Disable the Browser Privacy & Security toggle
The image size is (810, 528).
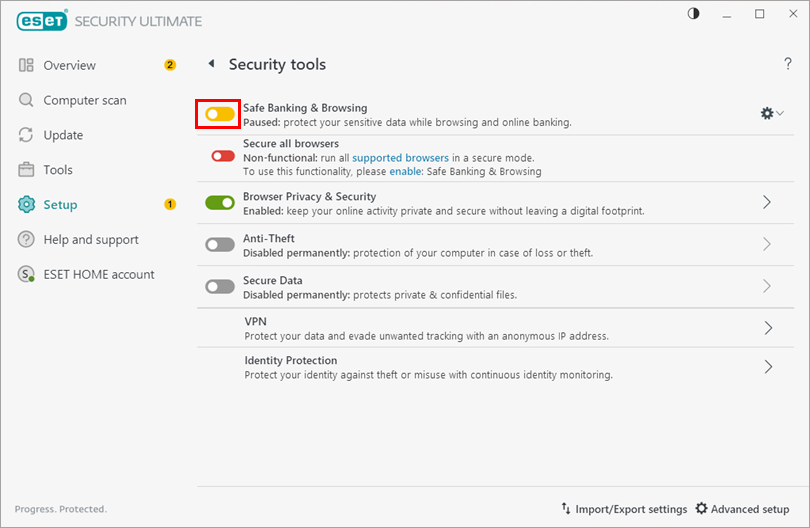pyautogui.click(x=220, y=203)
